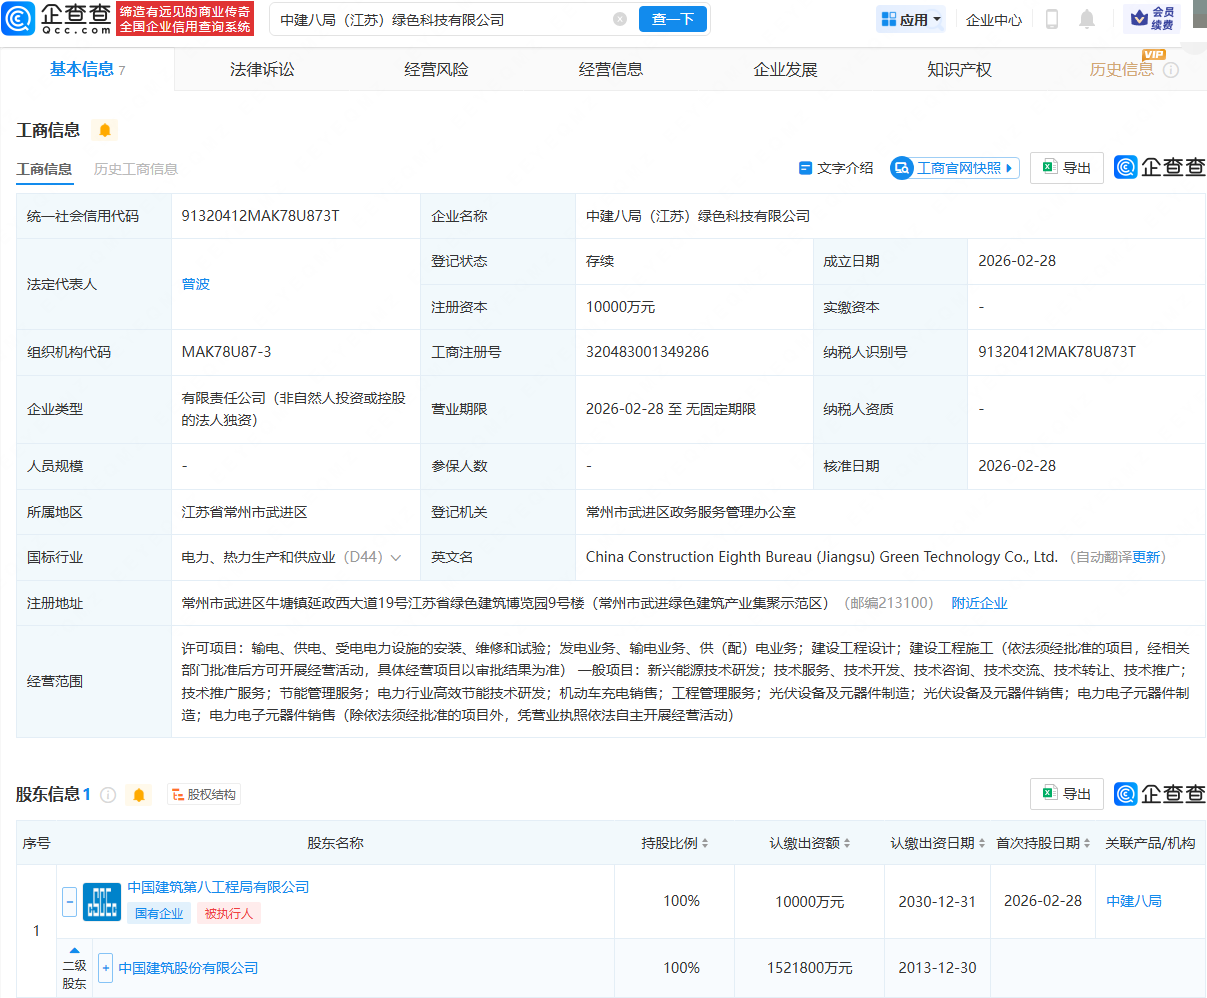Open 股权结构 in the shareholder section
The height and width of the screenshot is (998, 1207).
(x=203, y=793)
